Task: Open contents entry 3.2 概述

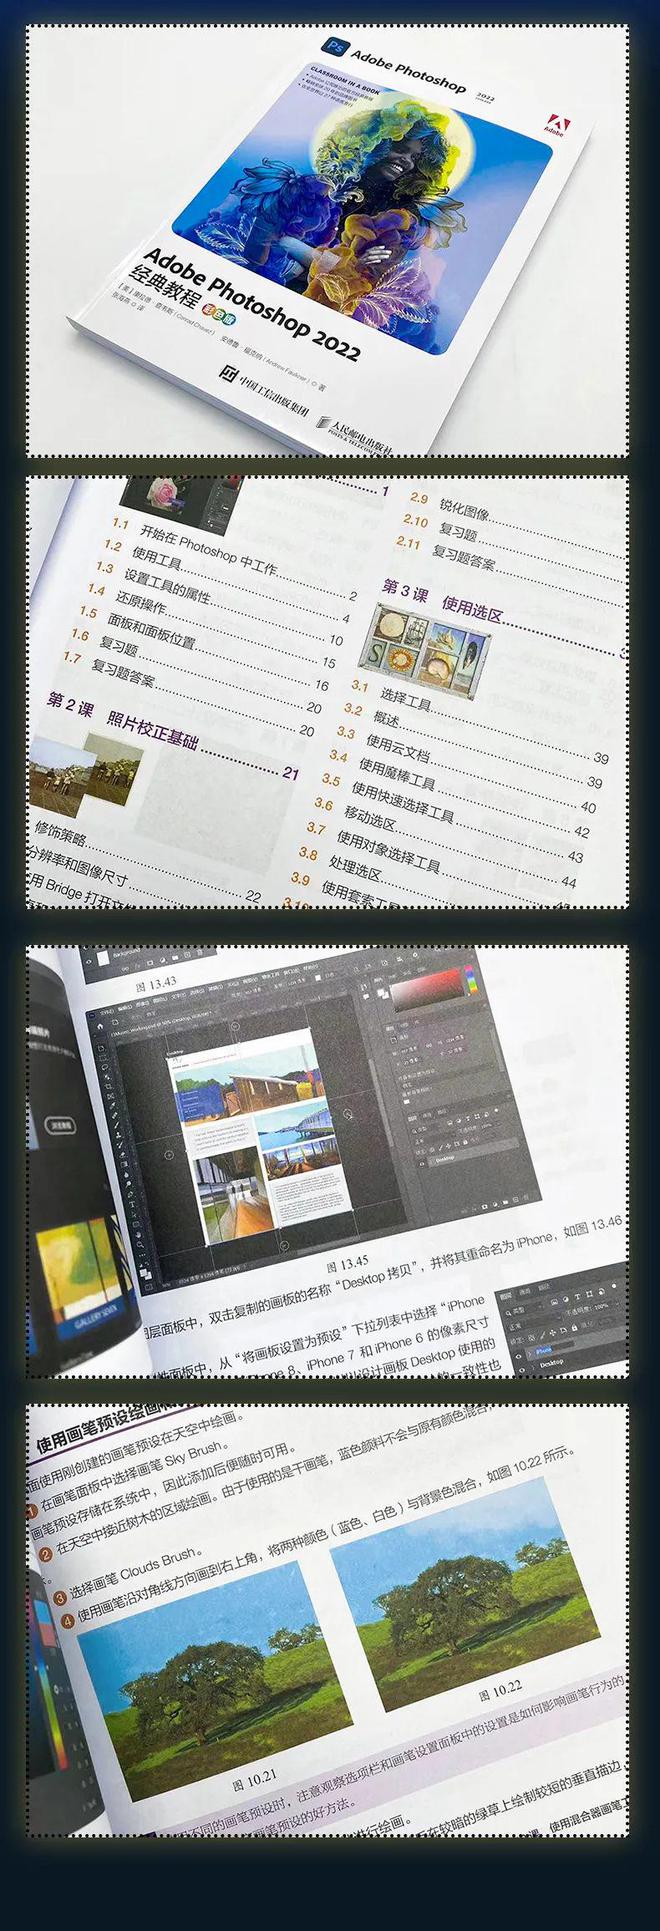Action: (372, 715)
